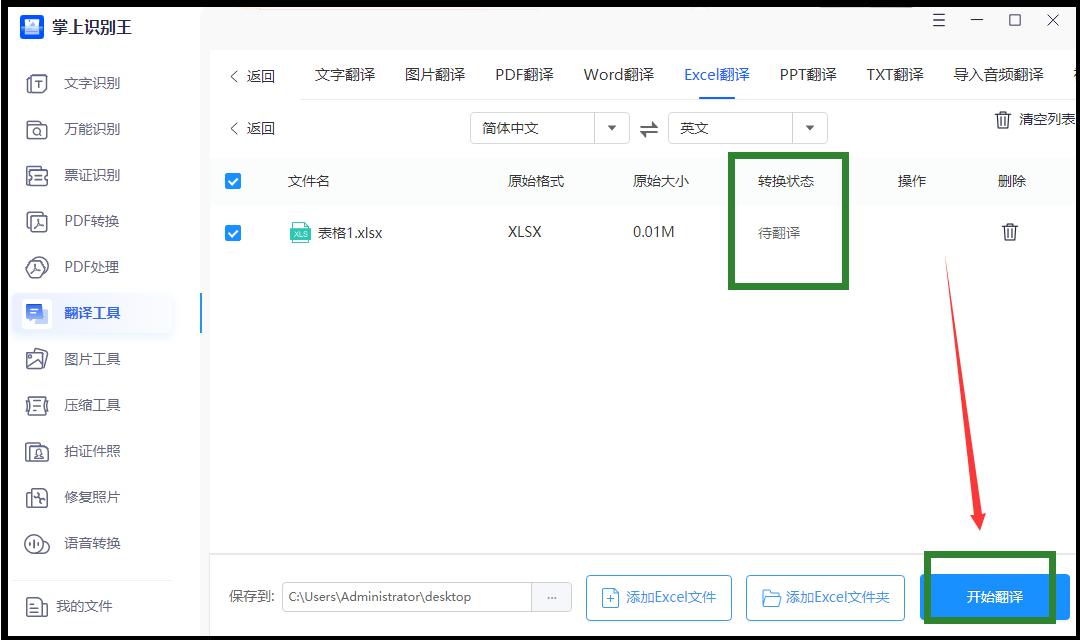Delete 表格1.xlsx using its trash icon
Viewport: 1080px width, 640px height.
click(x=1010, y=231)
